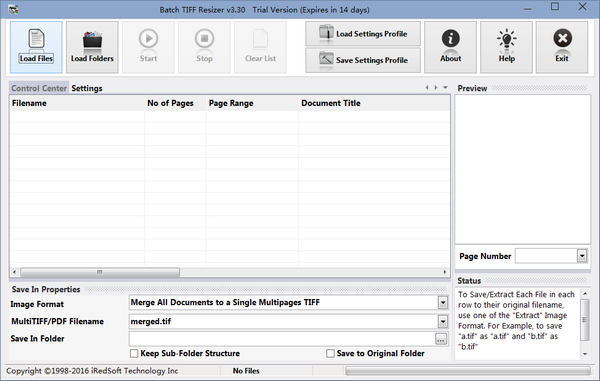This screenshot has height=381, width=600.
Task: Click the progress bar in status bar
Action: [x=468, y=370]
